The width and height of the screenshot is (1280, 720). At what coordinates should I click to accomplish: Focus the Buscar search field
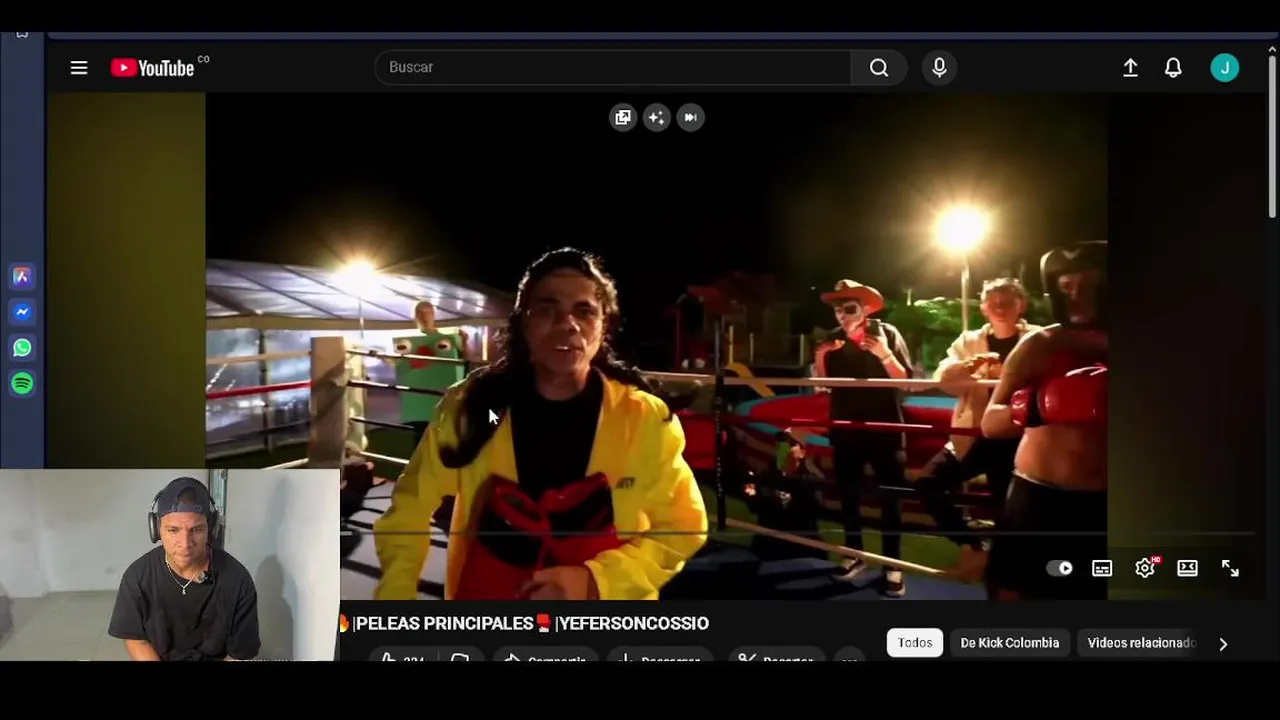(x=613, y=67)
